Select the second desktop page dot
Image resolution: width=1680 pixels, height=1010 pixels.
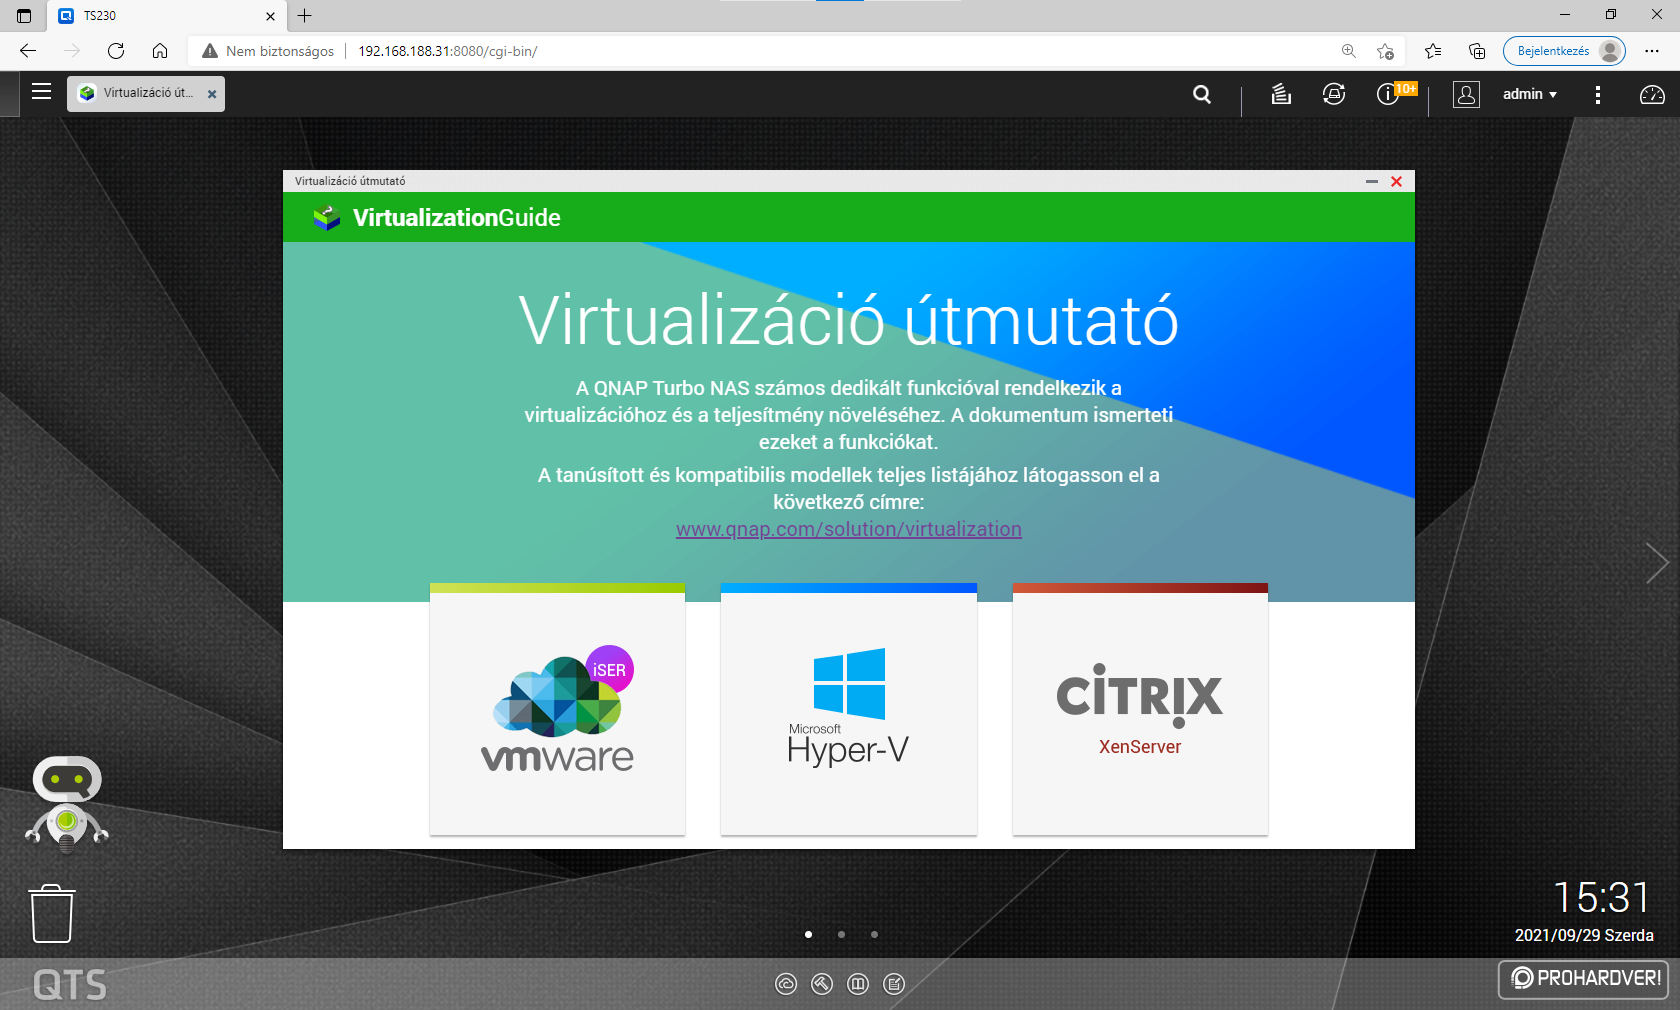click(x=841, y=934)
